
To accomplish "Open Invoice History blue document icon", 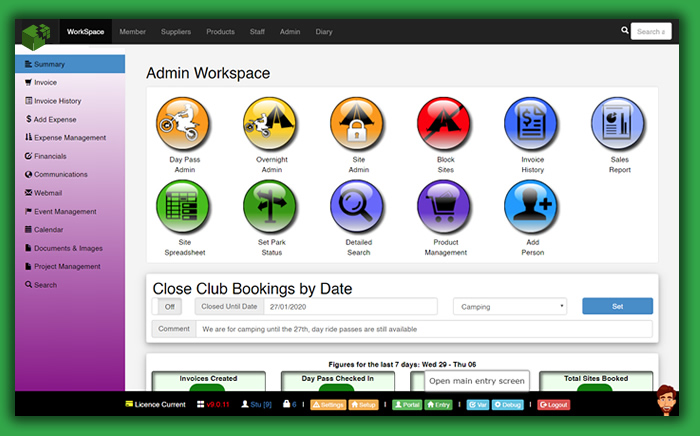I will click(x=531, y=124).
